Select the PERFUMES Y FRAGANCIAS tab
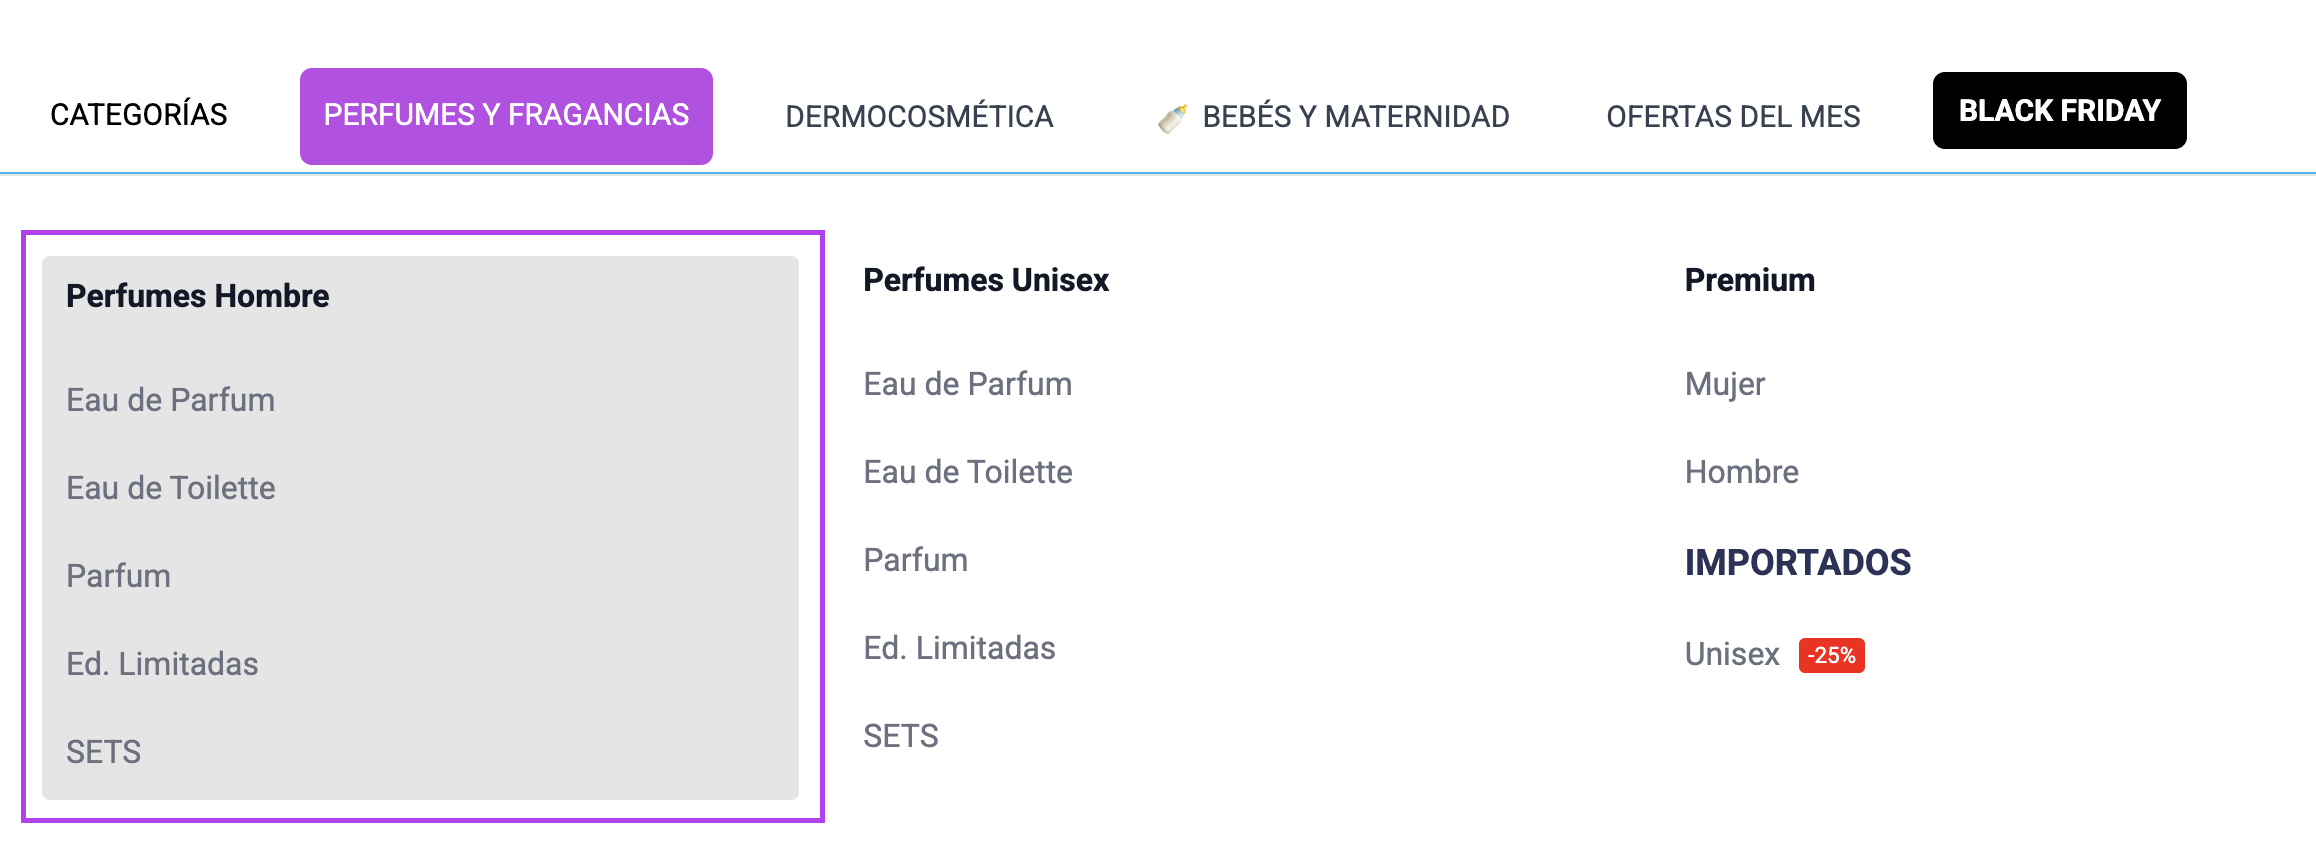Screen dimensions: 2316x852 click(506, 116)
